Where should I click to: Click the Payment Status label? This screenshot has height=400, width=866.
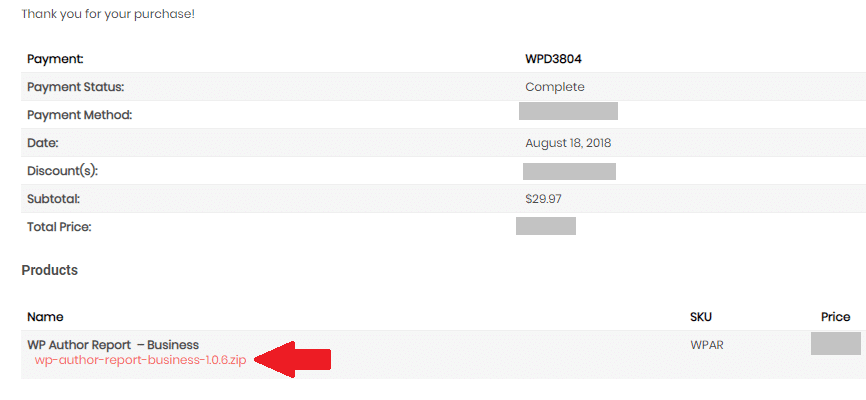coord(76,87)
